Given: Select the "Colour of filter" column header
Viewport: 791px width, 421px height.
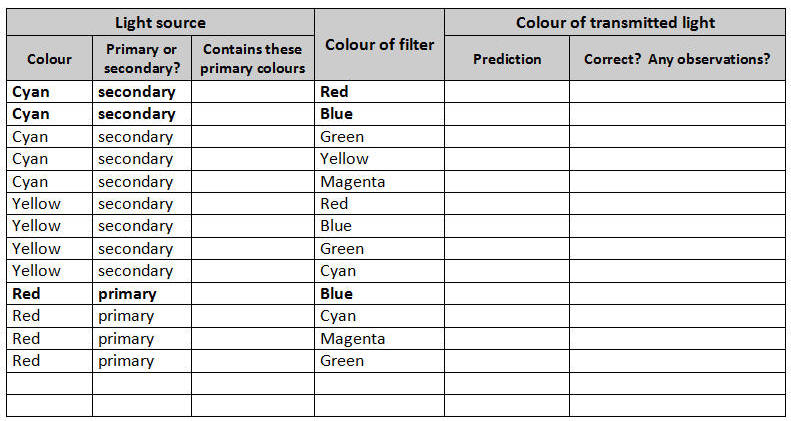Looking at the screenshot, I should click(379, 45).
